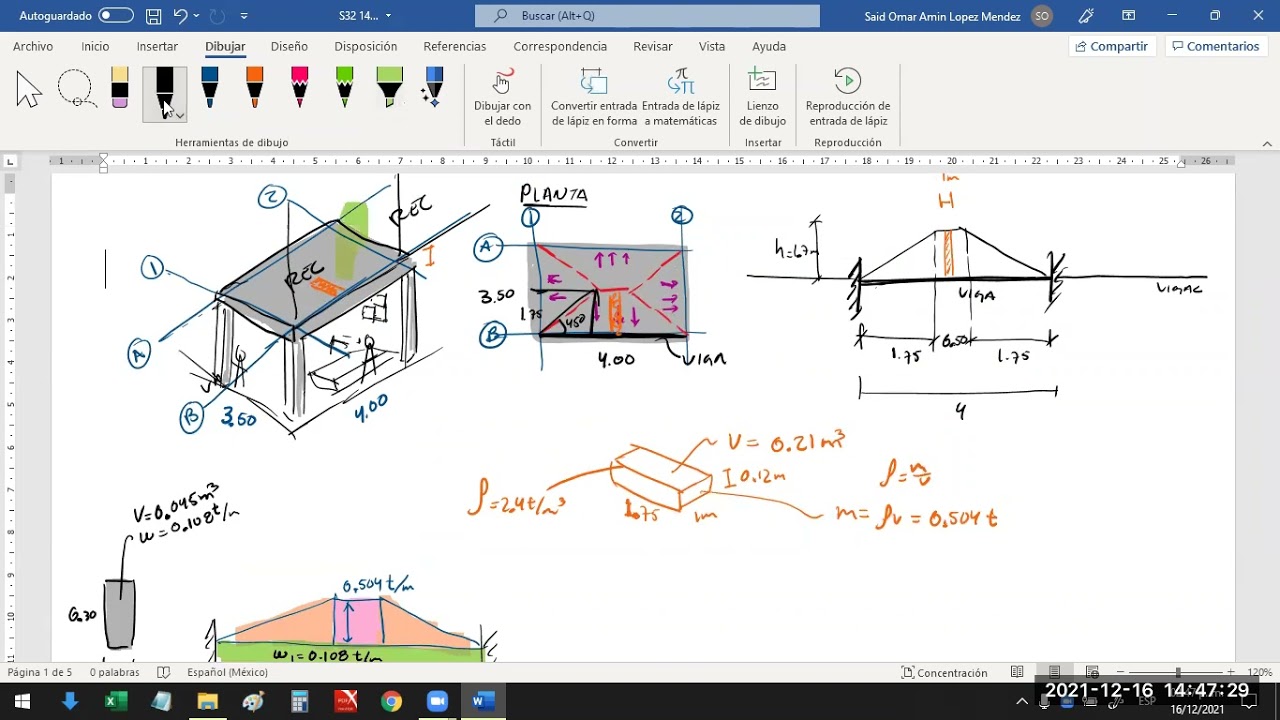Open Ribbon display options

pyautogui.click(x=1128, y=16)
